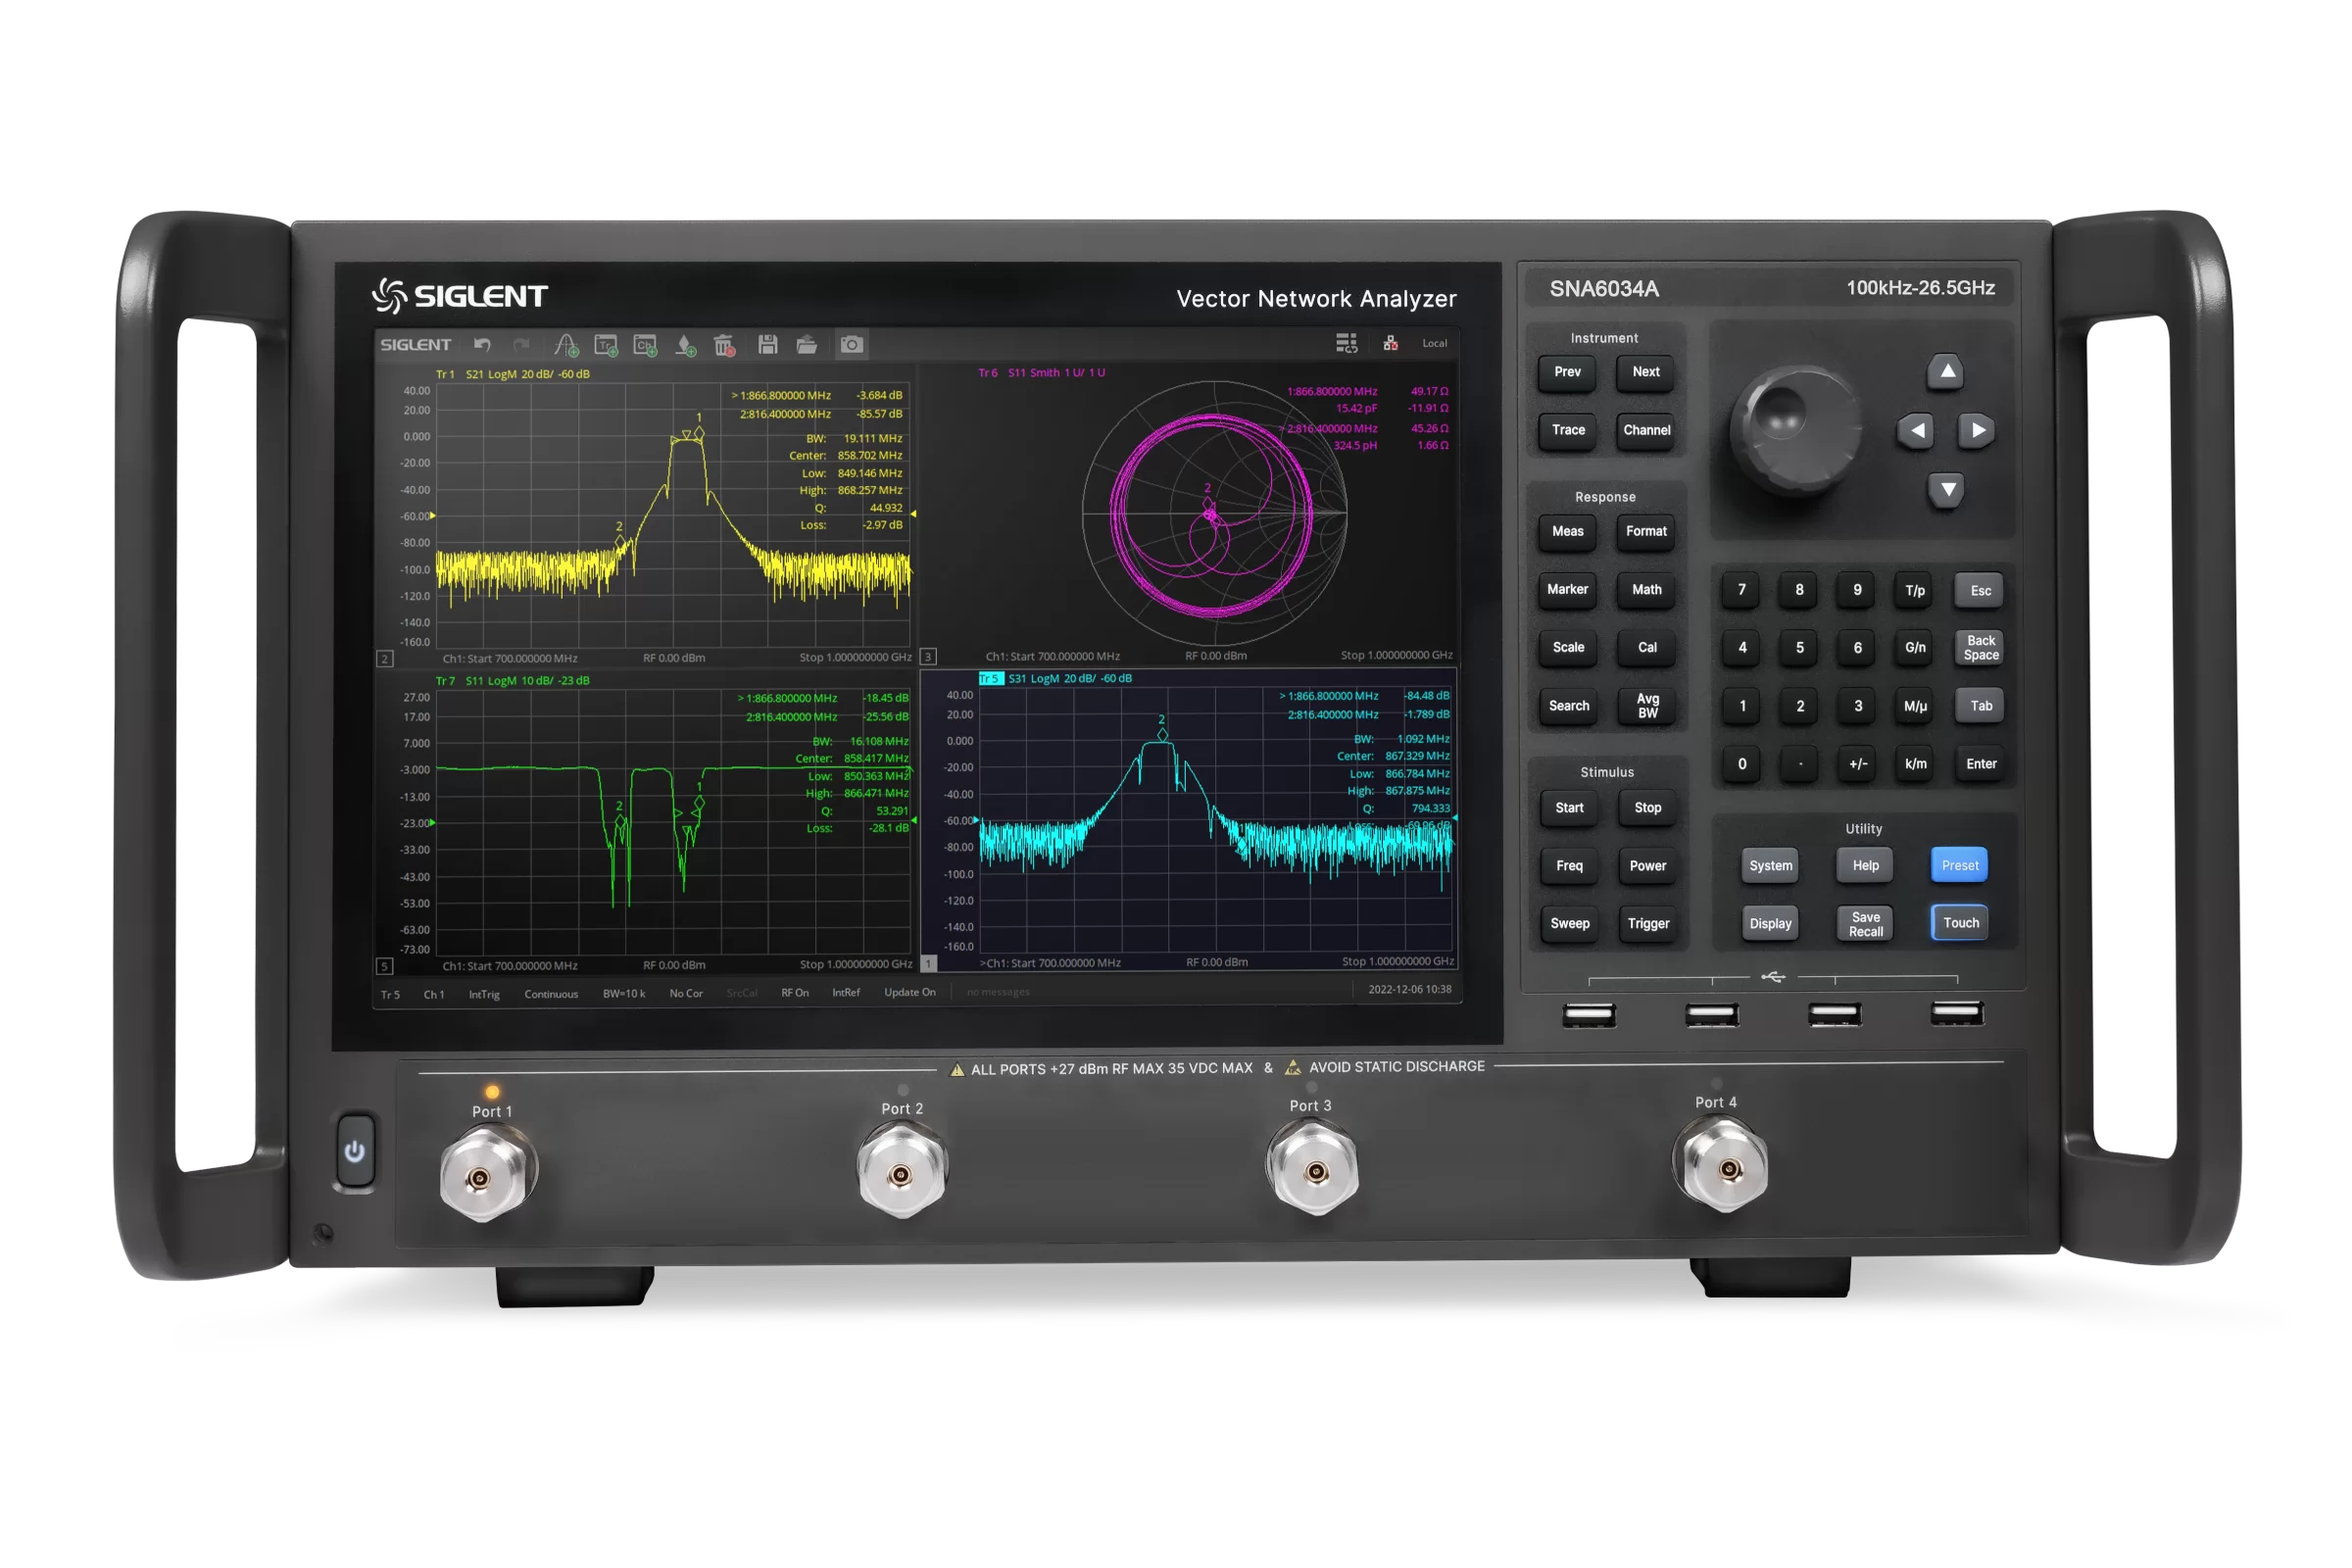Switch the IntTrig trigger source in status bar

click(484, 995)
